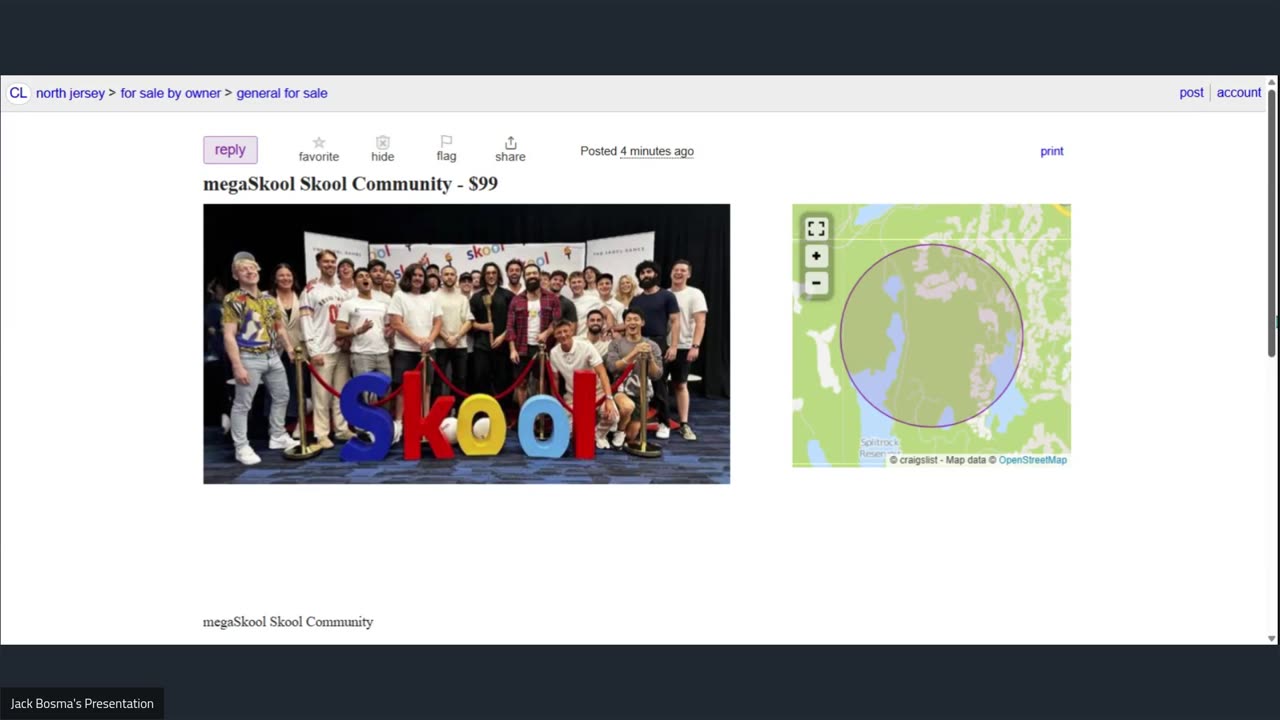Click the page's vertical scrollbar thumb
This screenshot has height=720, width=1280.
(1272, 222)
